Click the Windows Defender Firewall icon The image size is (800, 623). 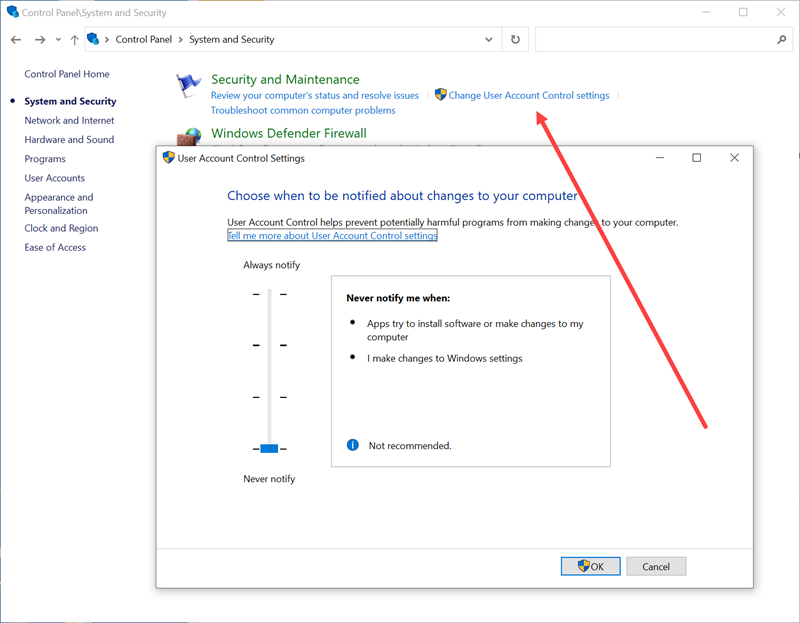(189, 137)
